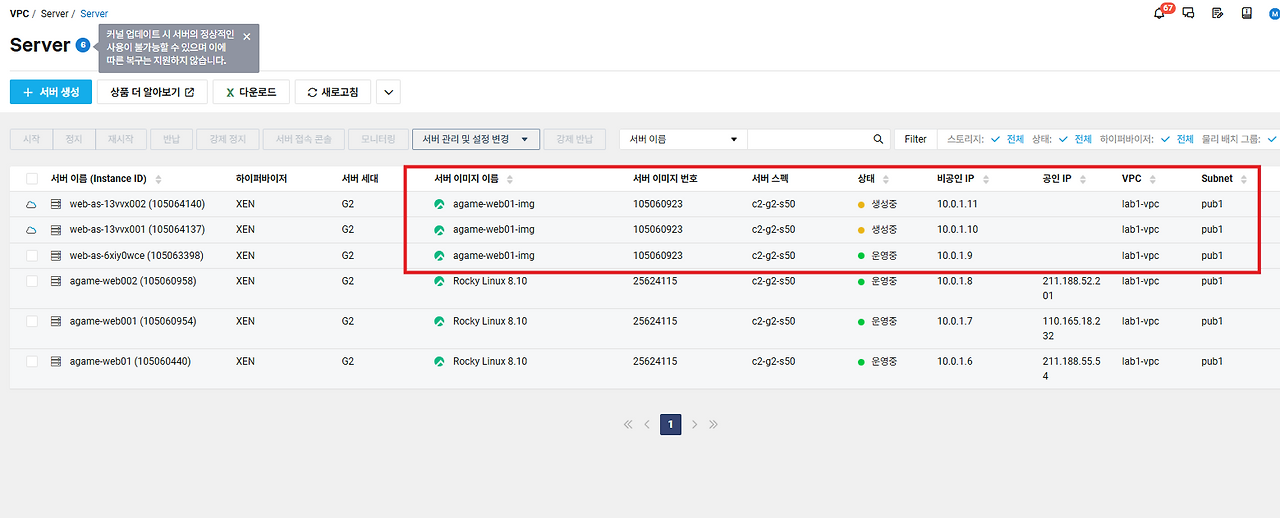This screenshot has width=1280, height=518.
Task: Click the Rocky icon in agame-web01 row
Action: tap(439, 361)
